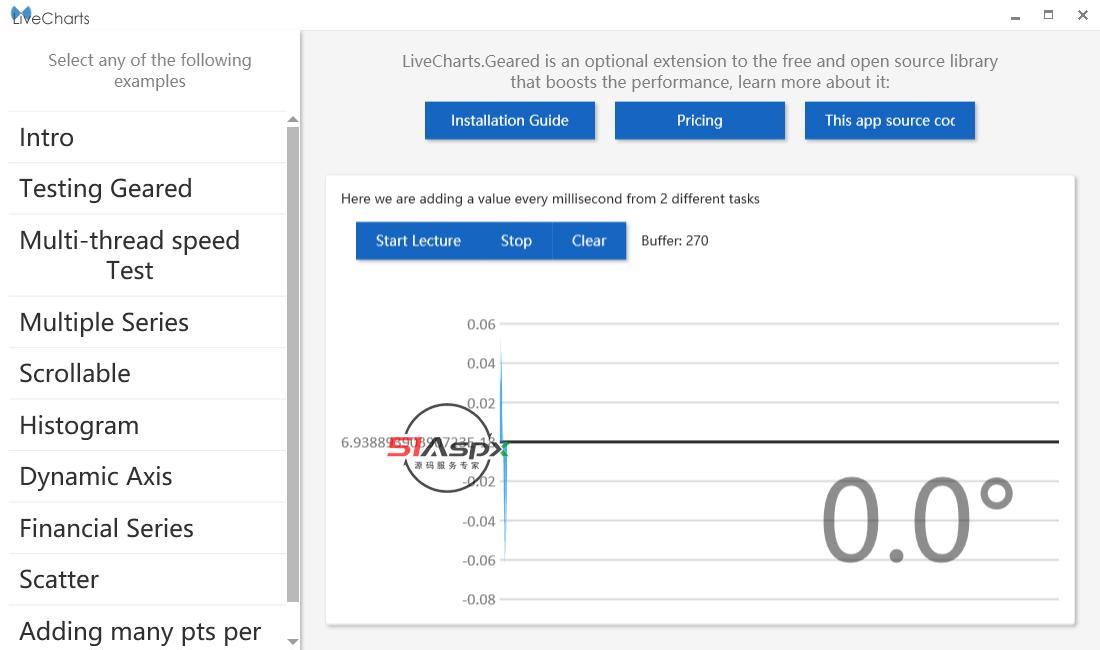Click the -0.08 axis label
The width and height of the screenshot is (1100, 650).
(478, 600)
